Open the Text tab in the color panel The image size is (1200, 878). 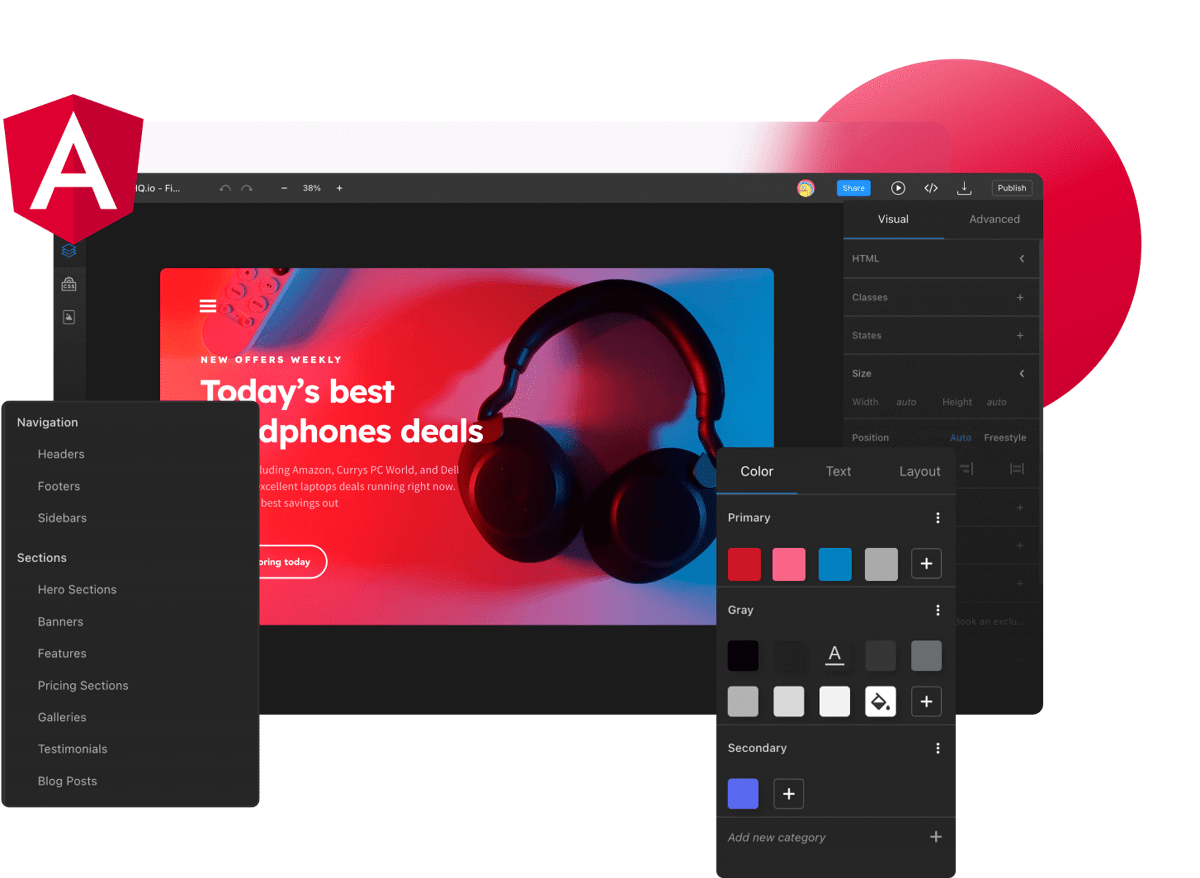[x=838, y=471]
